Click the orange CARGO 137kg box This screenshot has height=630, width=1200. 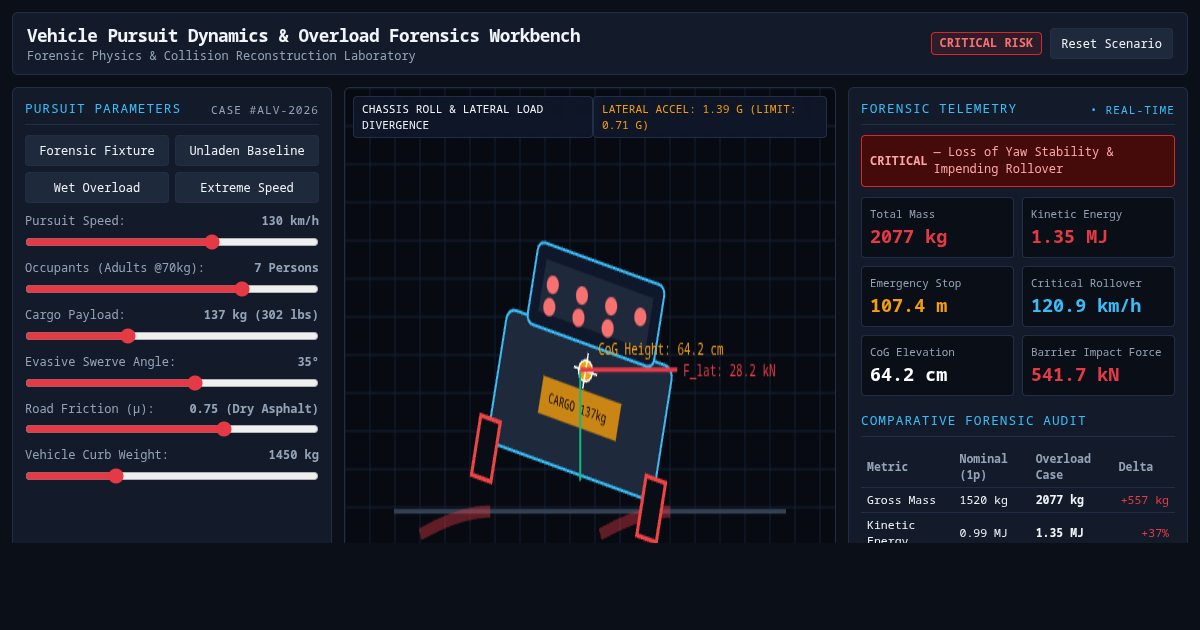(x=579, y=408)
